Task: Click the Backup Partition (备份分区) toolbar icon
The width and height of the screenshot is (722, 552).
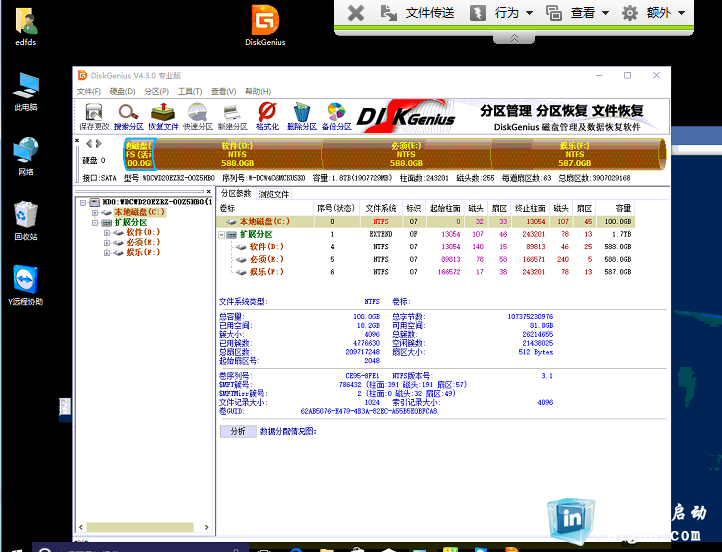Action: (x=337, y=116)
